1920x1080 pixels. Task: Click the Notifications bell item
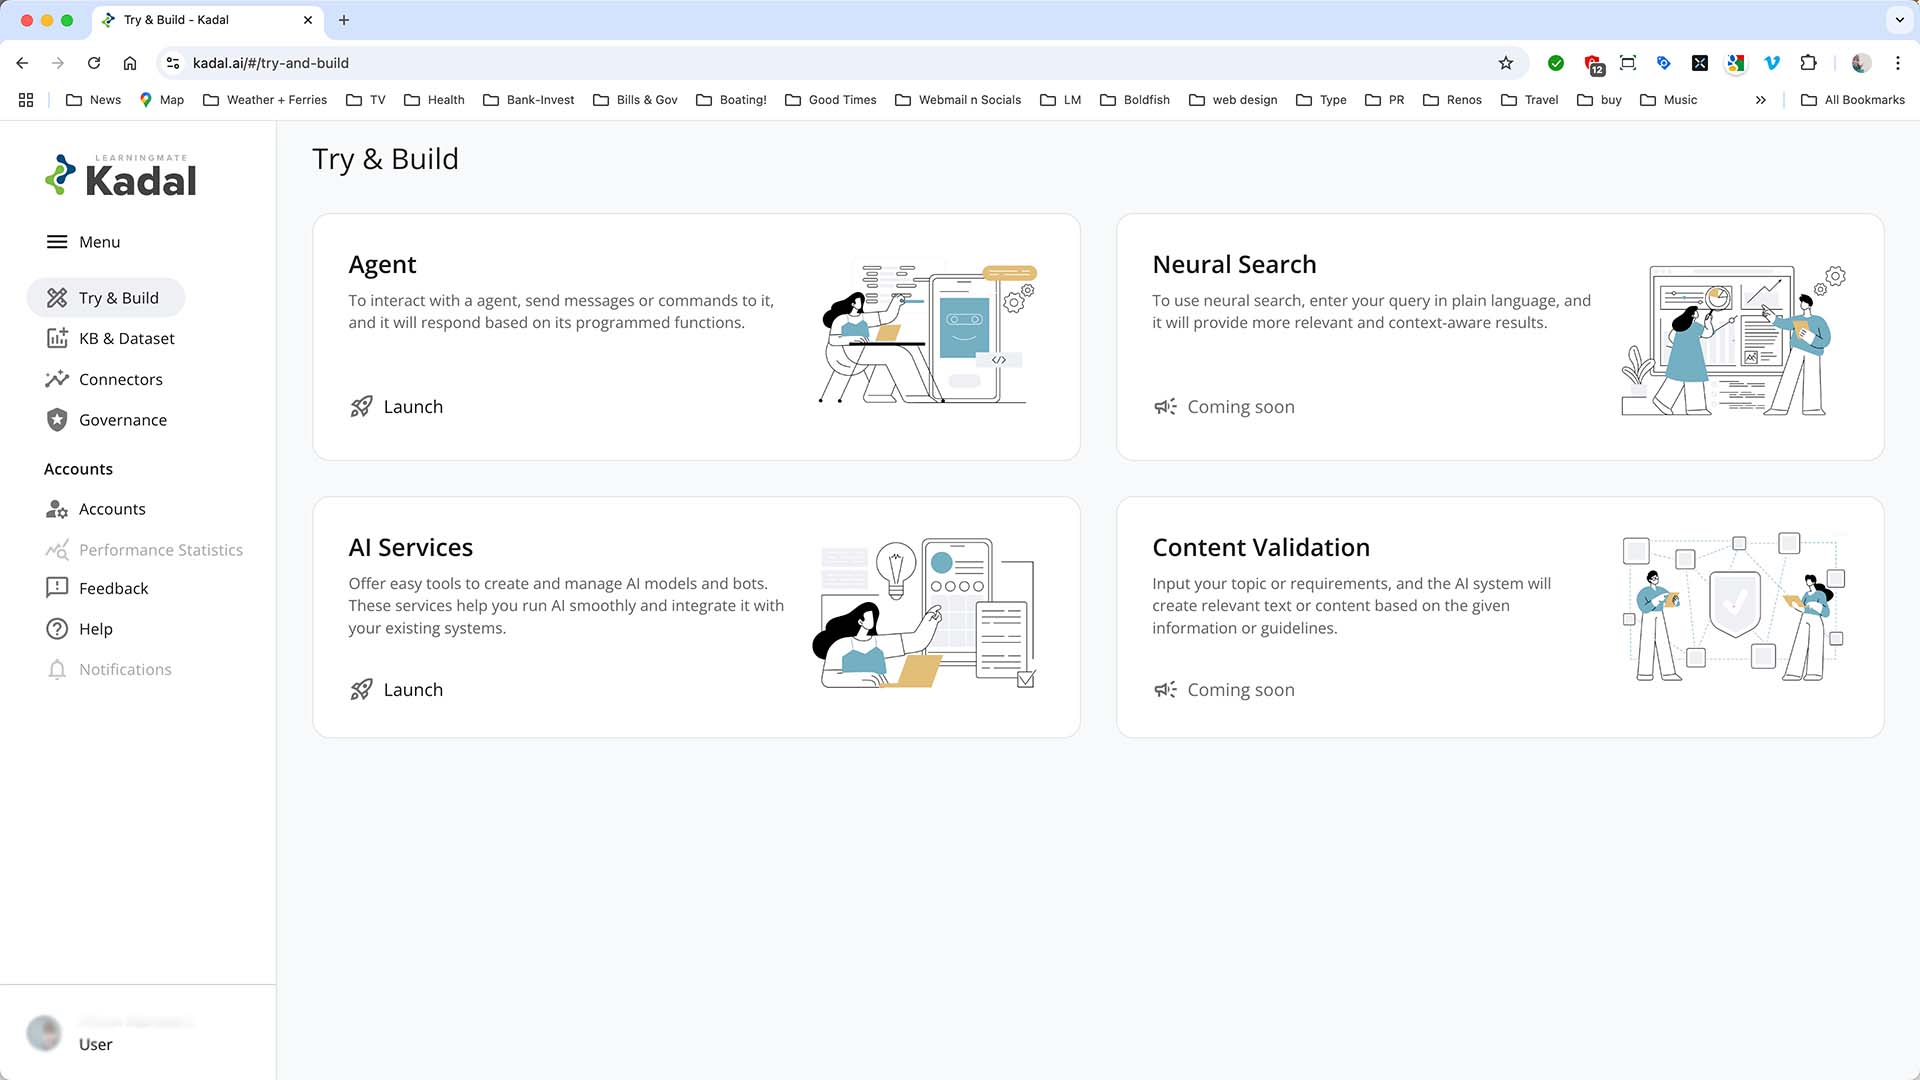(124, 669)
